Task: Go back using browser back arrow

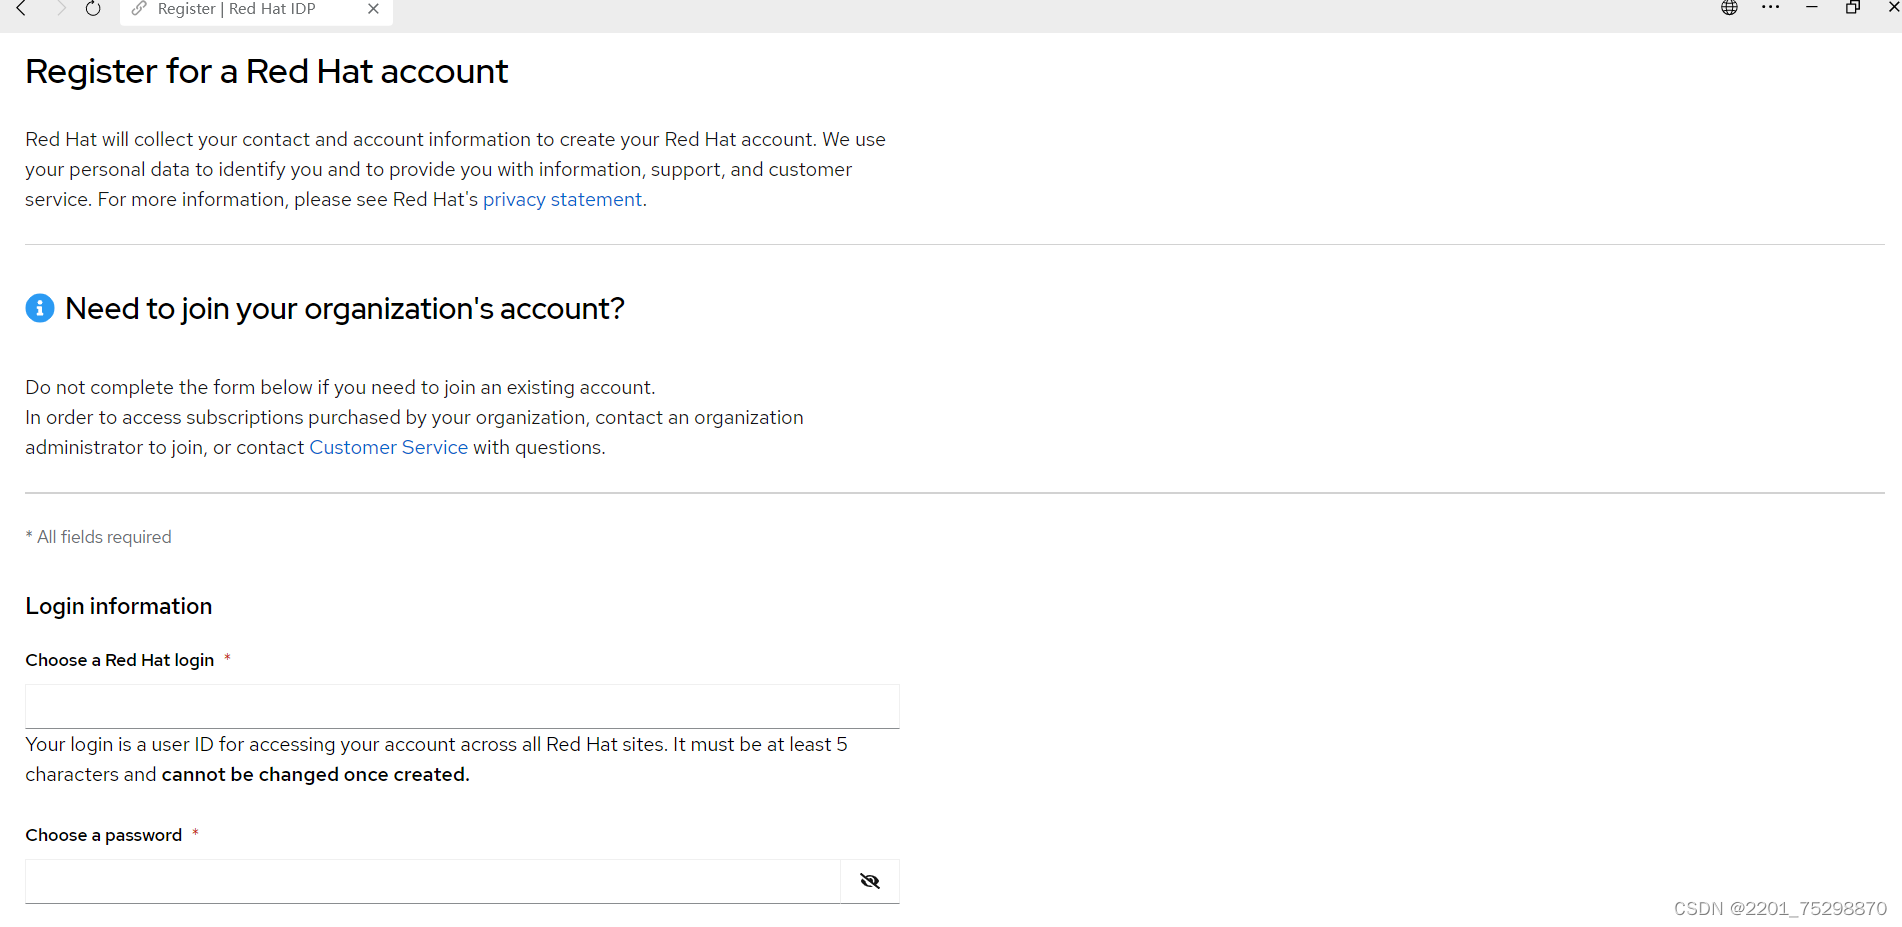Action: pos(21,8)
